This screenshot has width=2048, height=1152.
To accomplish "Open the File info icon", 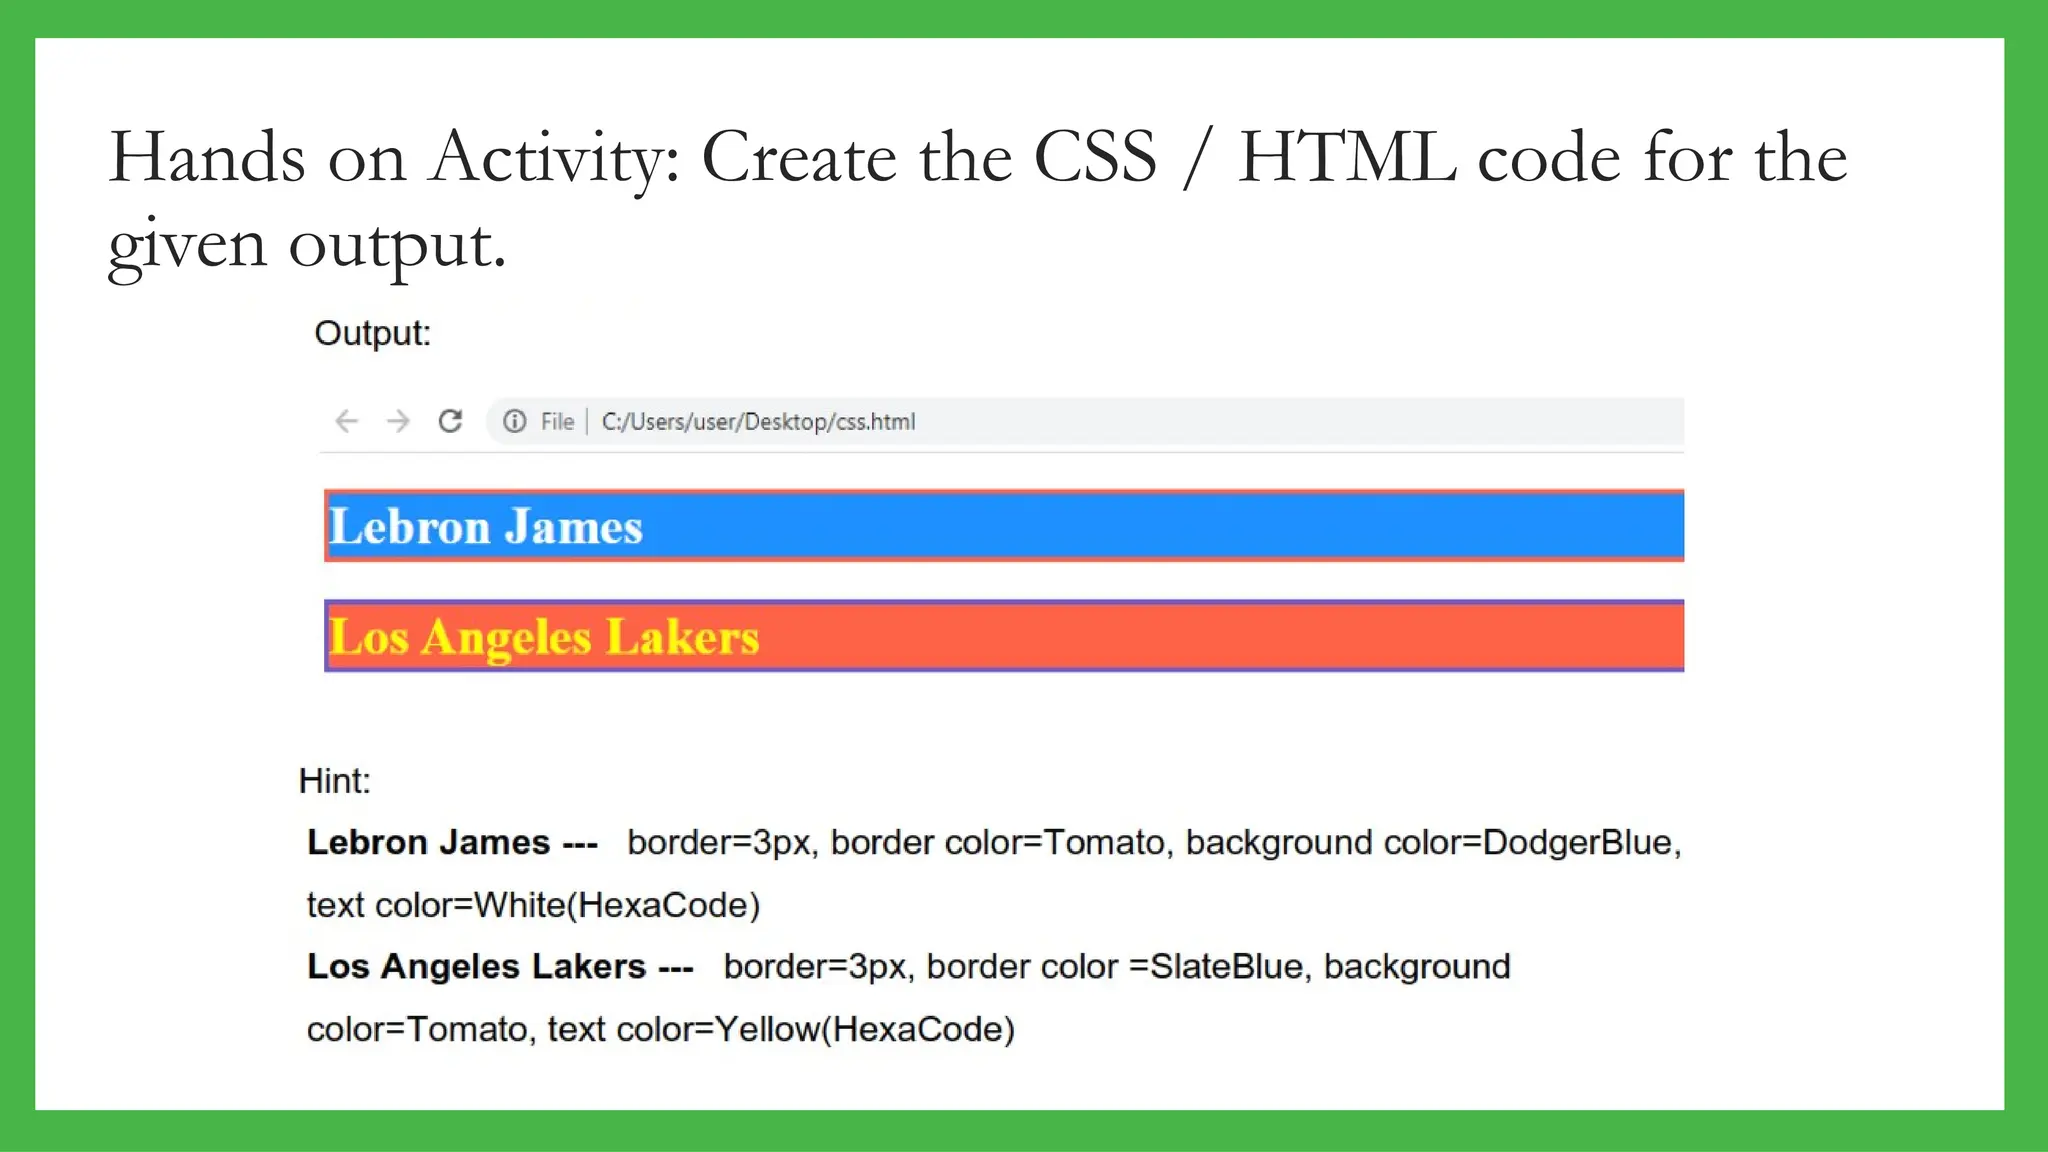I will click(514, 421).
